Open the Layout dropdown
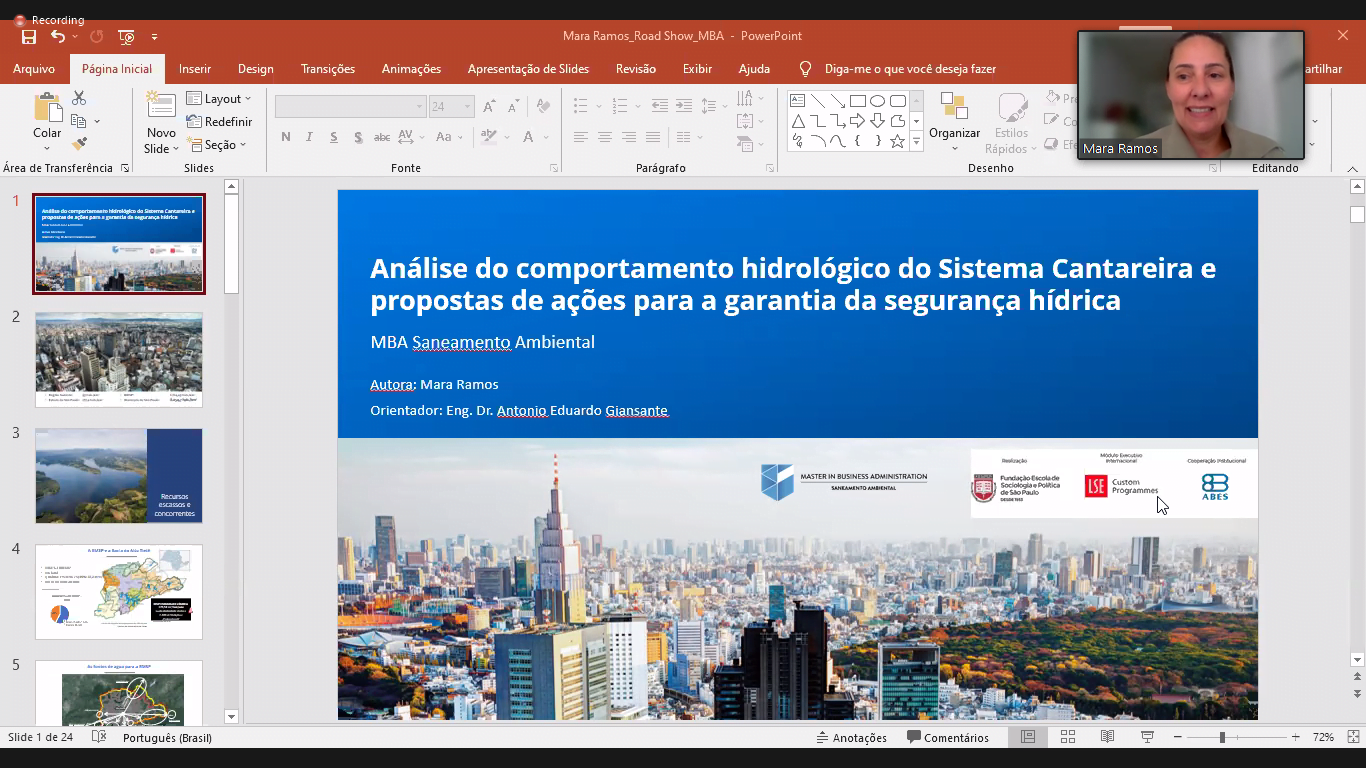This screenshot has height=768, width=1366. (220, 99)
